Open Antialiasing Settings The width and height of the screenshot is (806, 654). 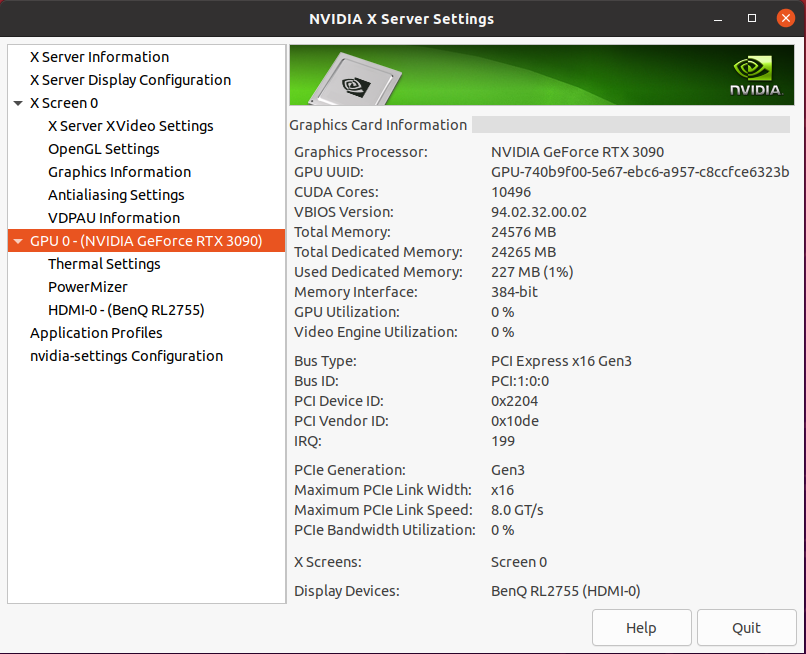coord(116,195)
